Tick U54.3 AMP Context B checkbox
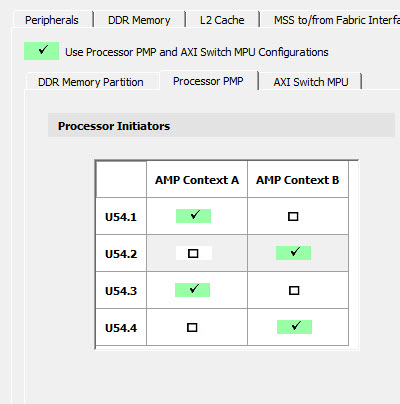Image resolution: width=400 pixels, height=404 pixels. point(294,290)
